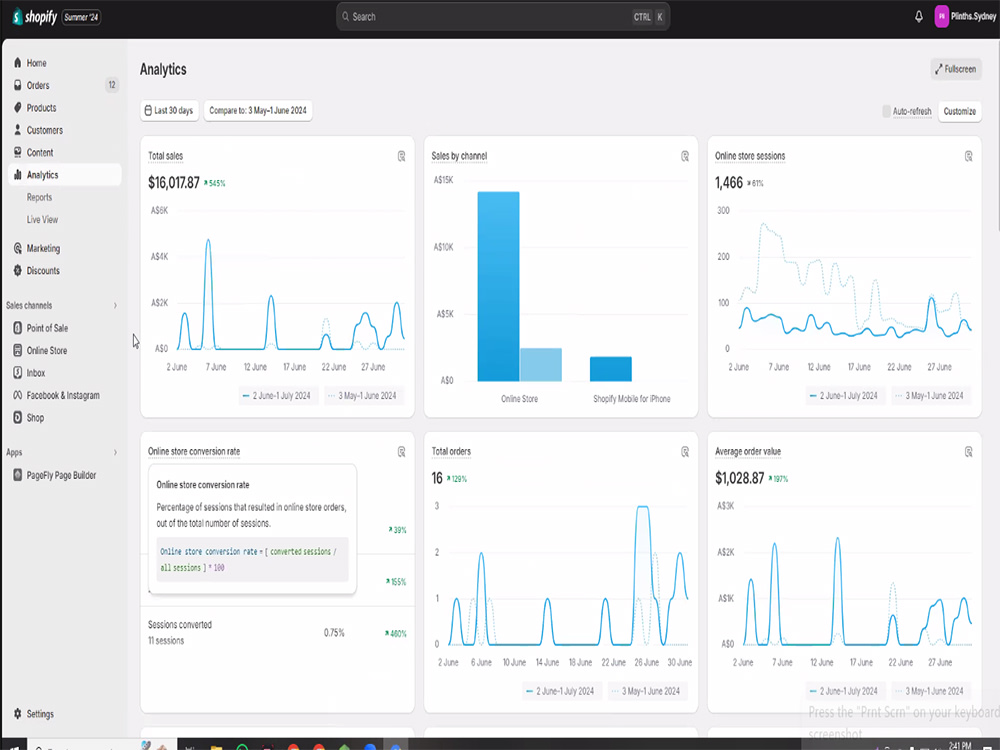Screen dimensions: 1000x750
Task: Open Live View in sidebar
Action: click(x=42, y=219)
